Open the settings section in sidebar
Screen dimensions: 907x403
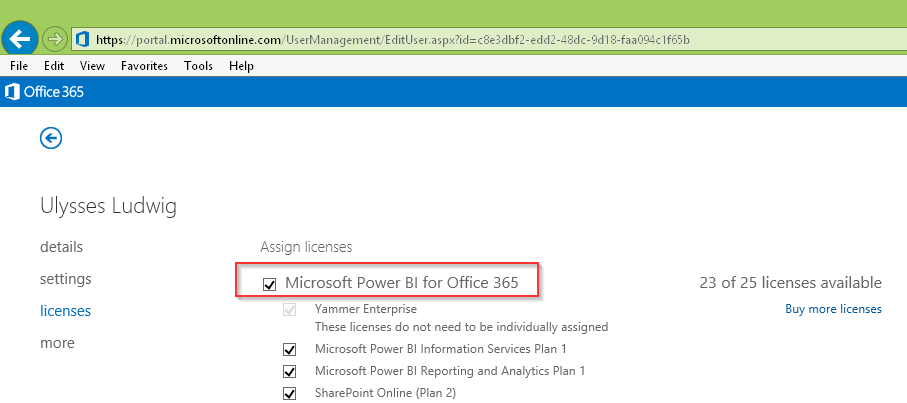pyautogui.click(x=65, y=279)
